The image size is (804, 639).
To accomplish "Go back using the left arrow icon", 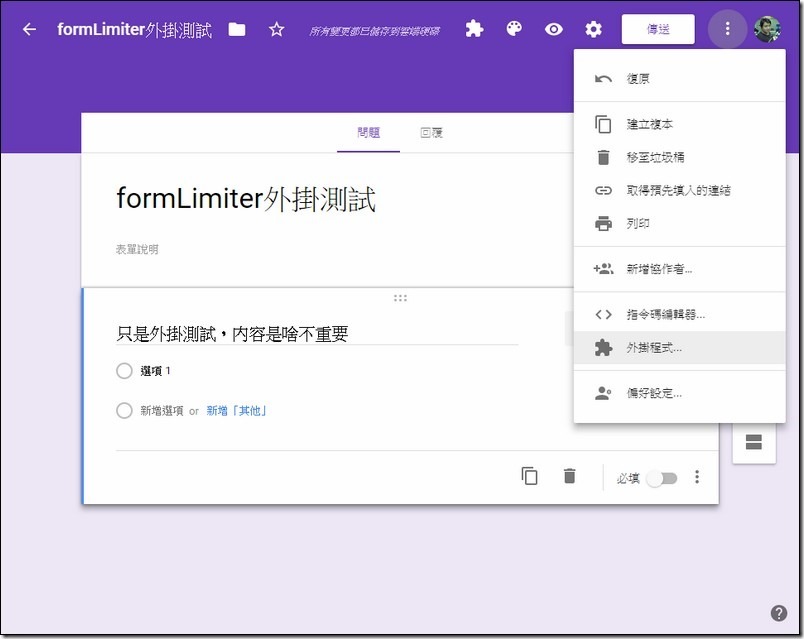I will coord(29,29).
